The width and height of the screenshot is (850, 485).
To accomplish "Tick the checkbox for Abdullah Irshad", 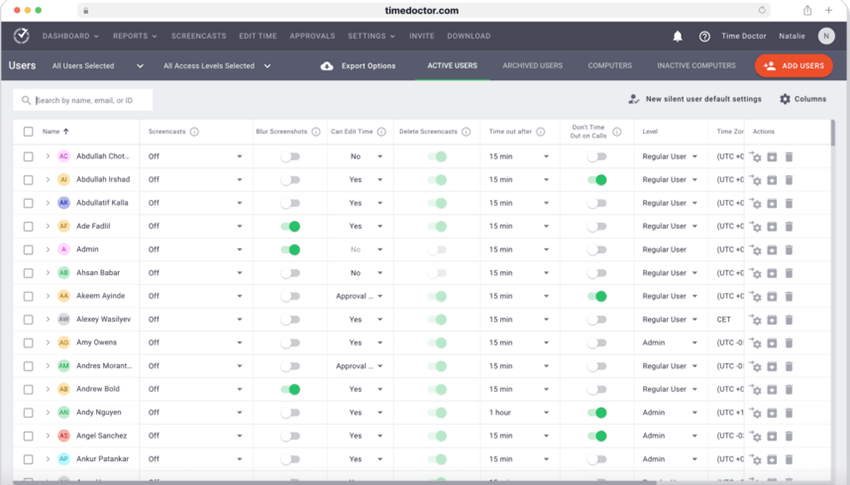I will pos(28,180).
